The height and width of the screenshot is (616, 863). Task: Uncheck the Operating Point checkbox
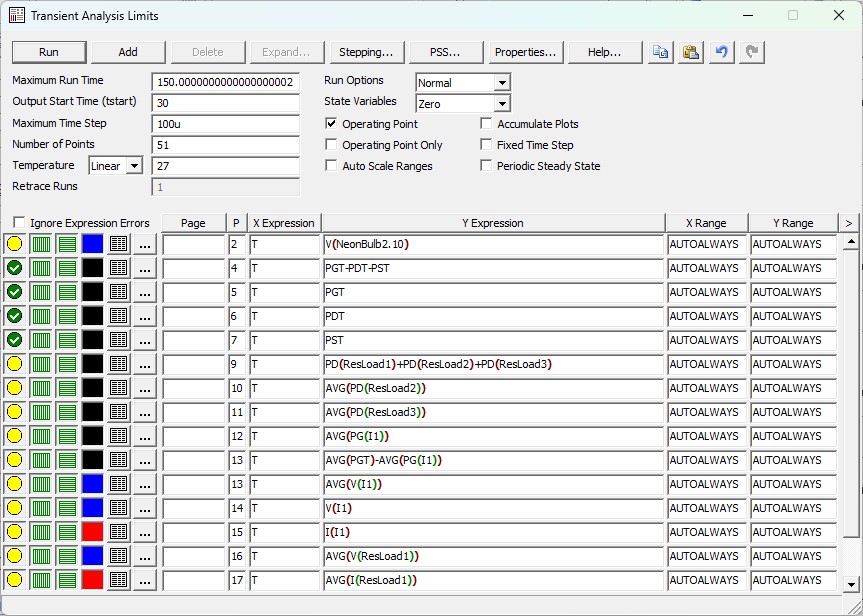(x=332, y=124)
